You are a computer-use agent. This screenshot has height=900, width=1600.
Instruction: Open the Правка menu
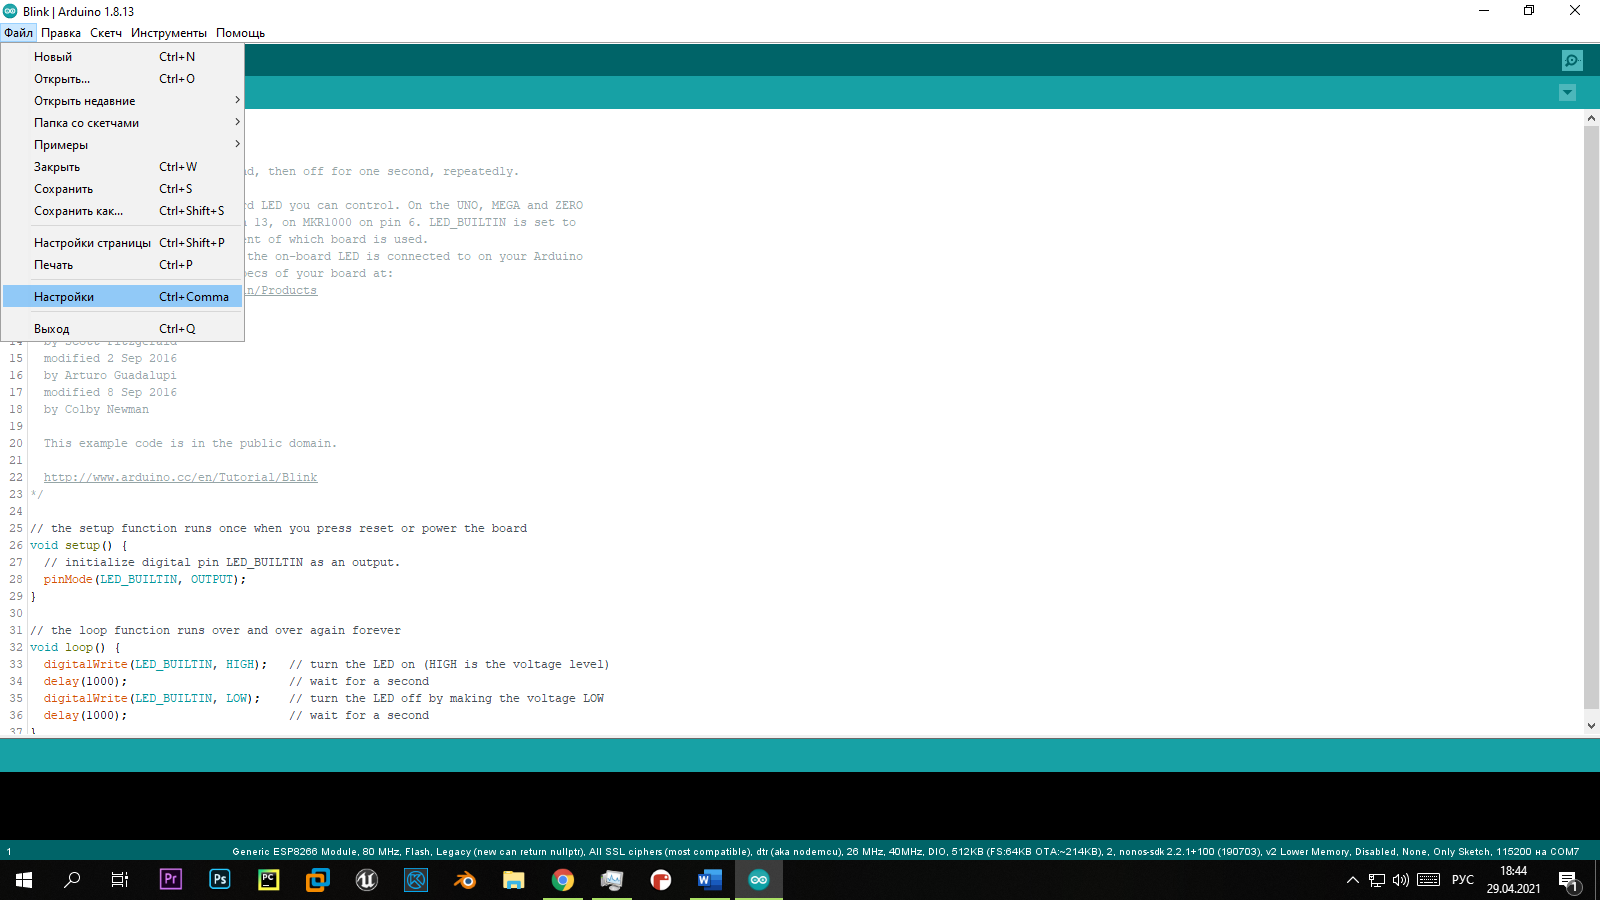point(61,33)
